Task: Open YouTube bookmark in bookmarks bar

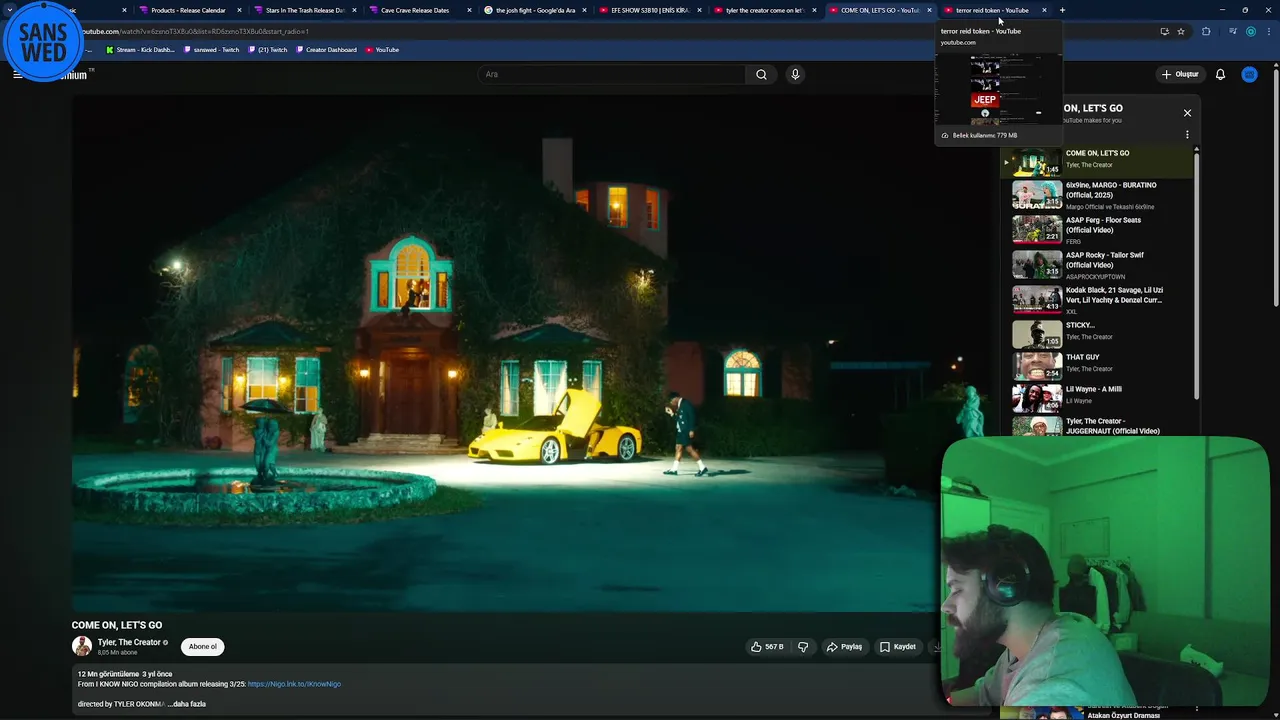Action: point(382,49)
